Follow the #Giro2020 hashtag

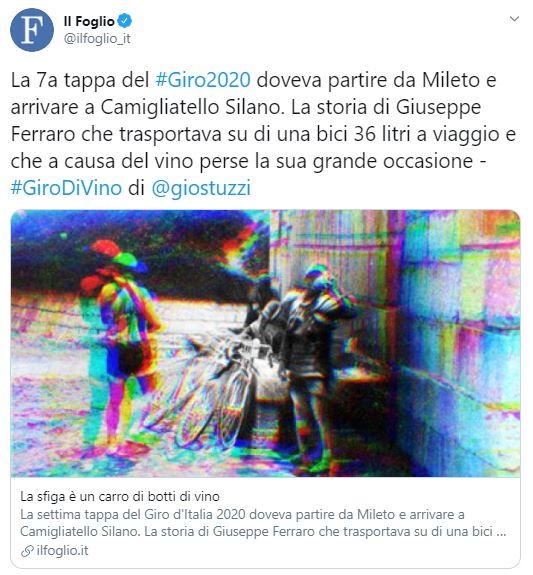pos(203,80)
